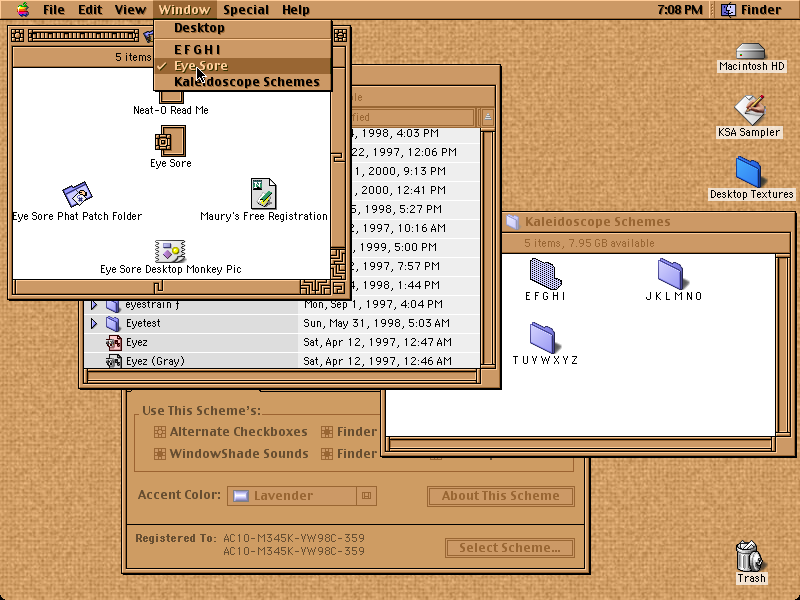Click the Kaleidoscope Schemes horizontal scrollbar
800x600 pixels.
click(581, 444)
